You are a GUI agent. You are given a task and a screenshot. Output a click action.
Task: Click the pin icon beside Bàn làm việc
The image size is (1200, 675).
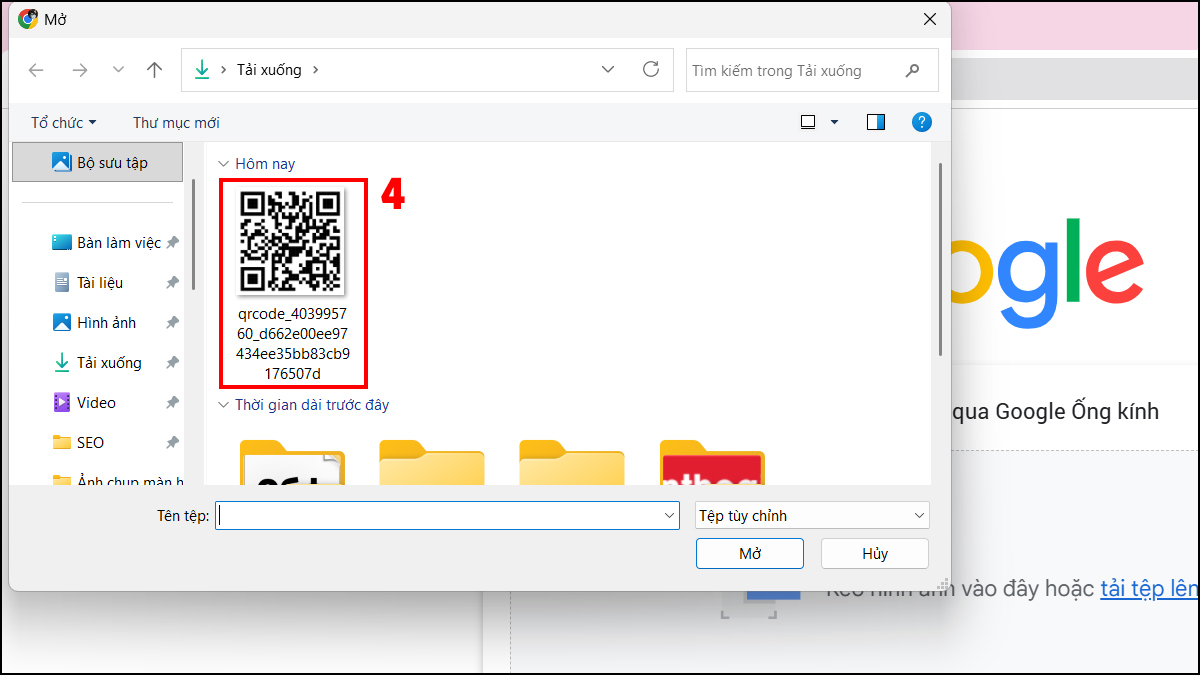172,243
